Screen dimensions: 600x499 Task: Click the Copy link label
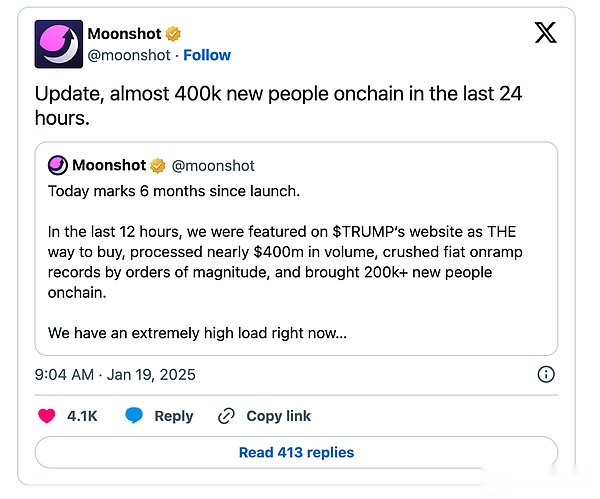click(278, 416)
